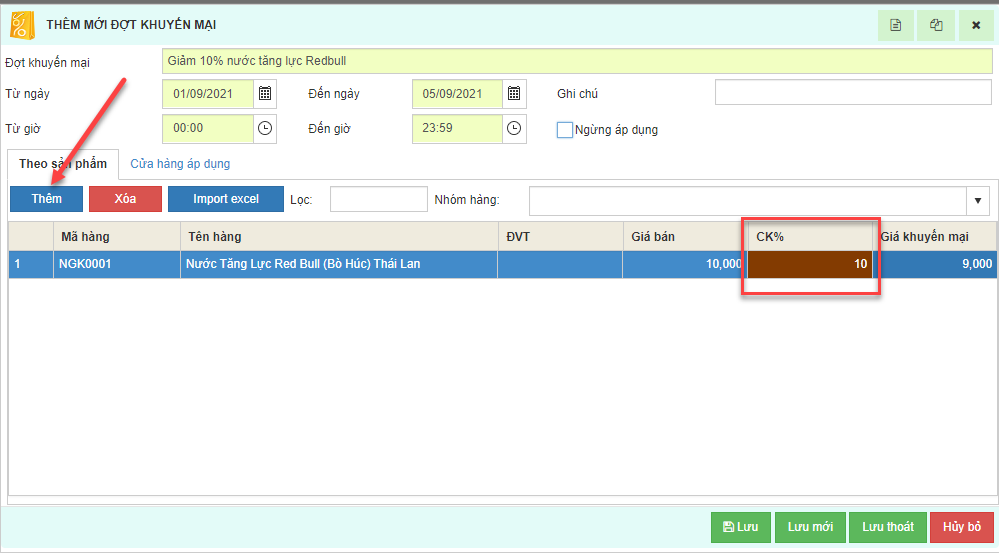
Task: Open the clock picker for Đến giờ
Action: point(514,128)
